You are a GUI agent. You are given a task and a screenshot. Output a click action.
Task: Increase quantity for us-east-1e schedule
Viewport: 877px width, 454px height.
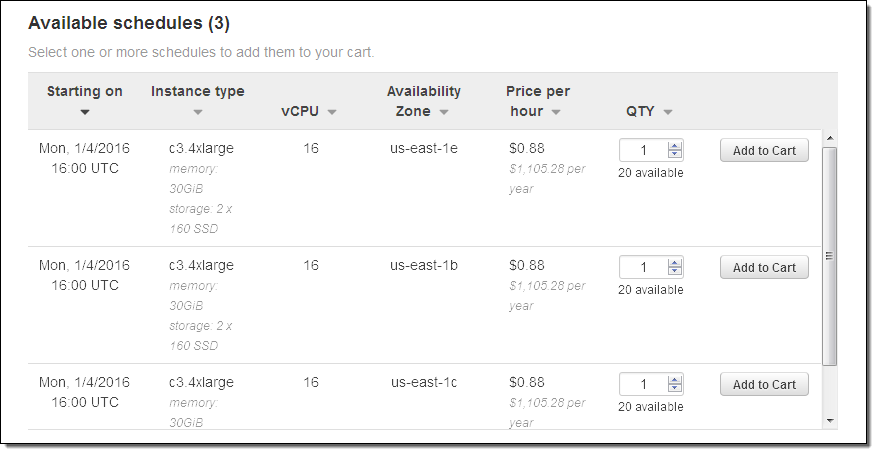675,146
